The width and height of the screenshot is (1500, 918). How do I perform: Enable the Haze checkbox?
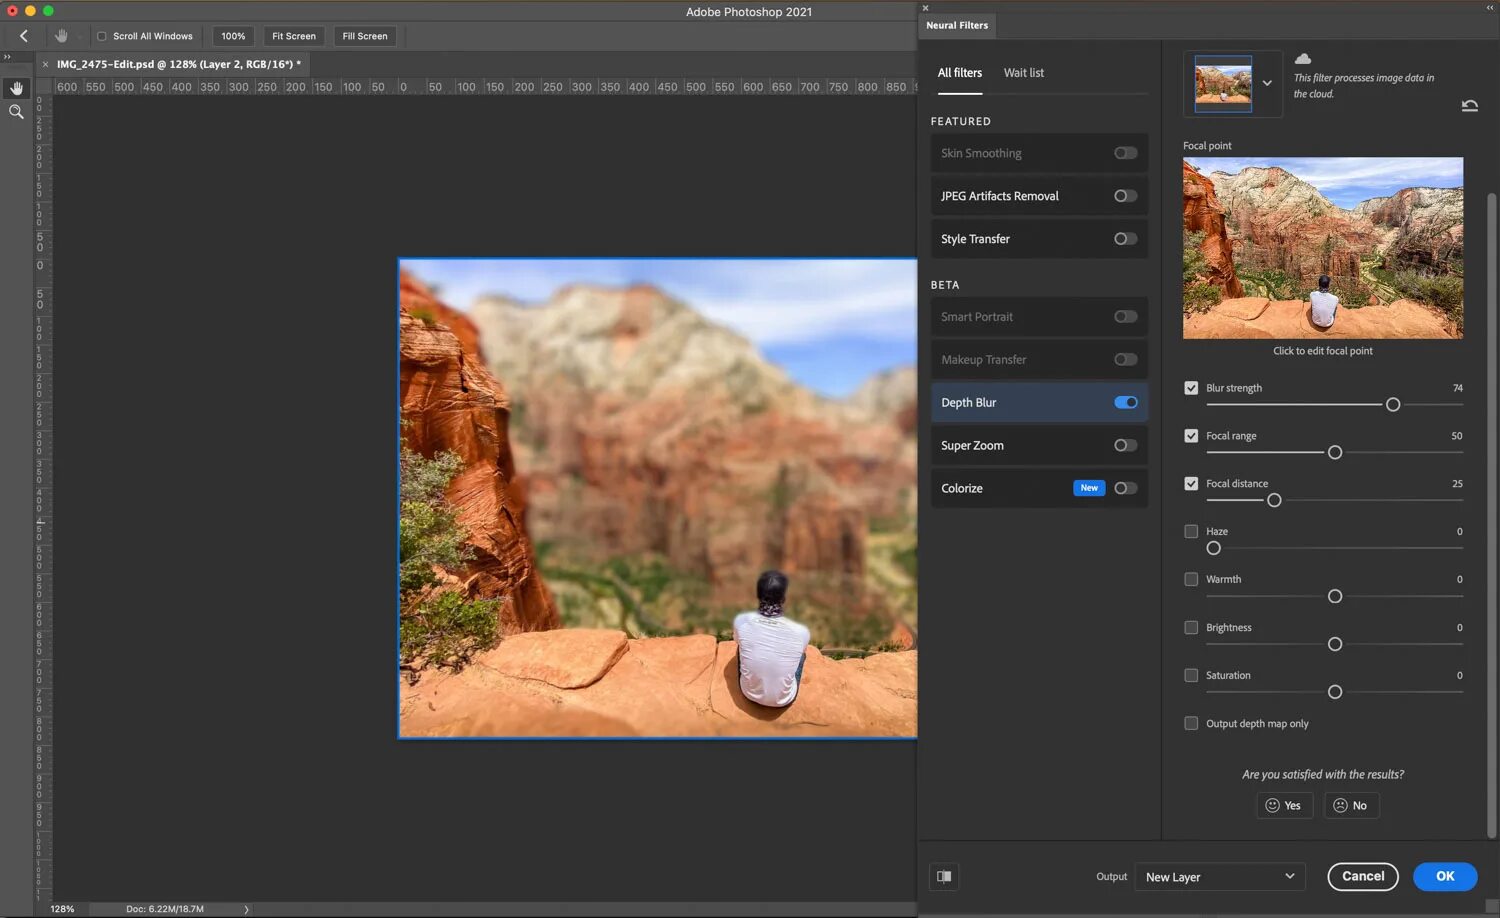[1191, 531]
